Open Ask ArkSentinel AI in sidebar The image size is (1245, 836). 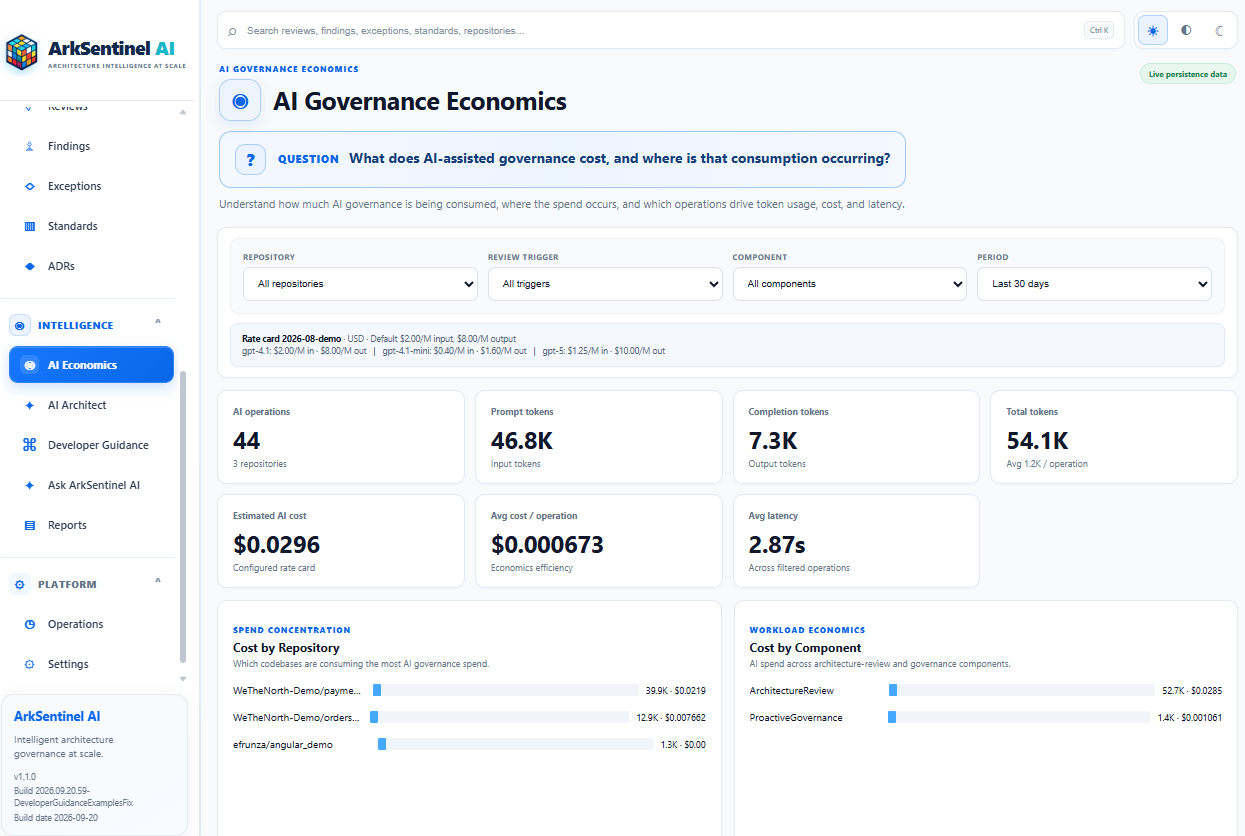click(91, 485)
